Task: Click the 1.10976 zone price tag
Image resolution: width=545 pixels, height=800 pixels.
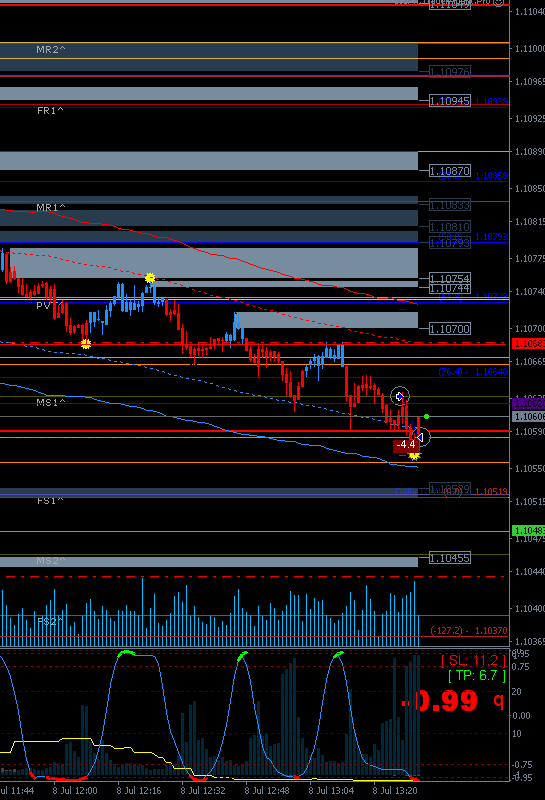Action: [x=450, y=72]
